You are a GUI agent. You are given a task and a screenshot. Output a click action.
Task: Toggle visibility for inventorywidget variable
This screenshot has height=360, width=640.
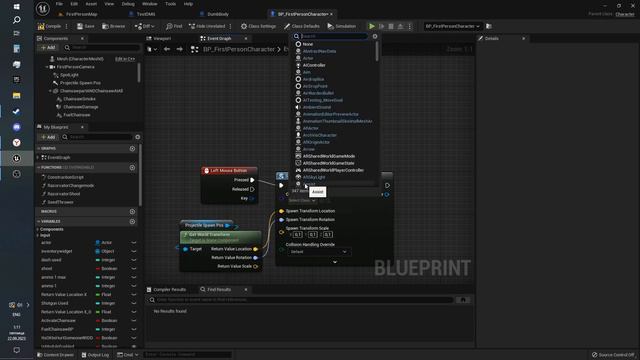(133, 251)
